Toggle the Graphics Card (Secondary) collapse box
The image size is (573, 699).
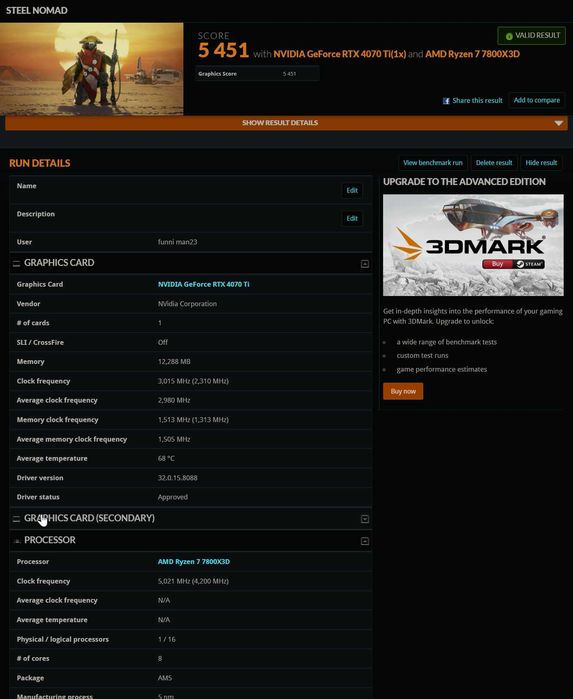[365, 519]
